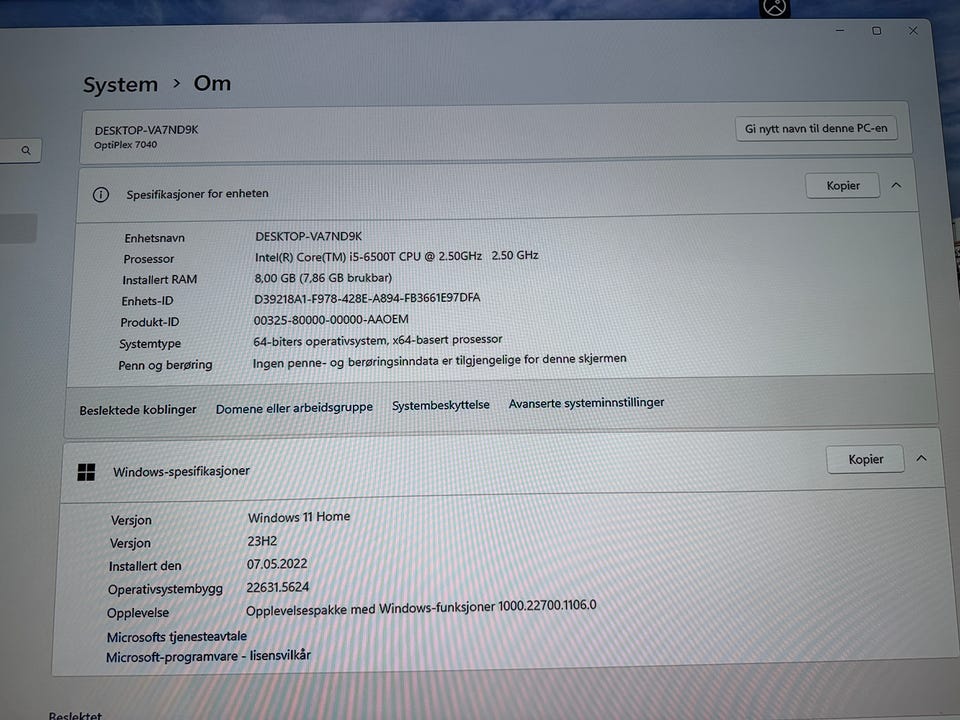Click the Ingen penne- og berøringsinndata text
Viewport: 960px width, 720px height.
440,361
